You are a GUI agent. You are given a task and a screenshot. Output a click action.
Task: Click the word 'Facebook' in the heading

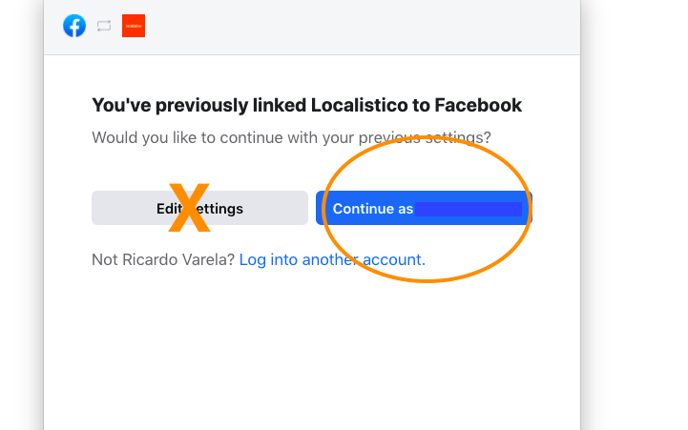pyautogui.click(x=478, y=105)
